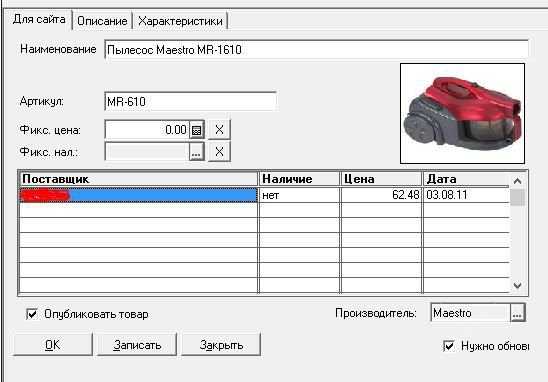Viewport: 548px width, 382px height.
Task: Save with Записать button
Action: [x=137, y=345]
